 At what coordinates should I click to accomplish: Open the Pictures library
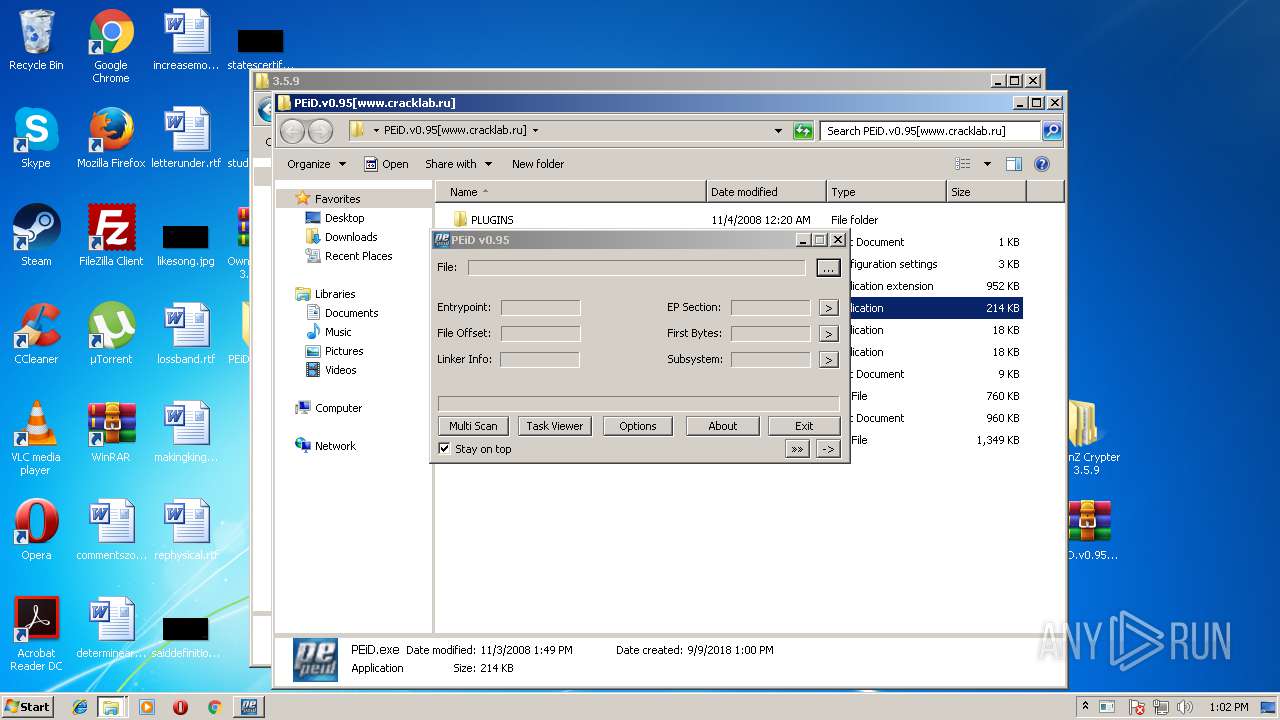(343, 351)
